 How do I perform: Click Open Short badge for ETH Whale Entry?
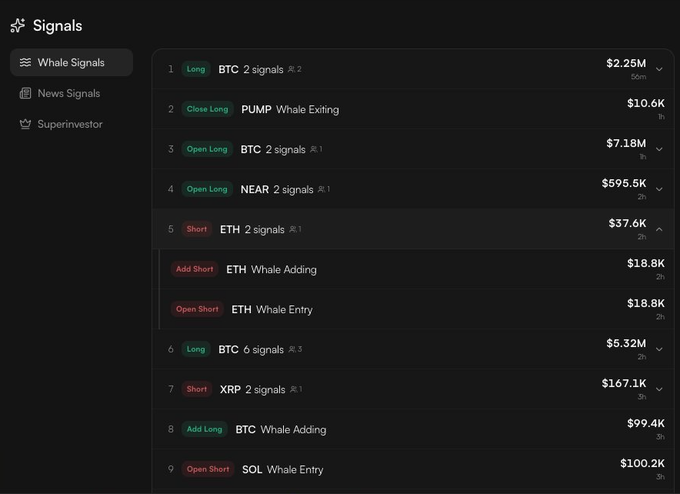197,309
